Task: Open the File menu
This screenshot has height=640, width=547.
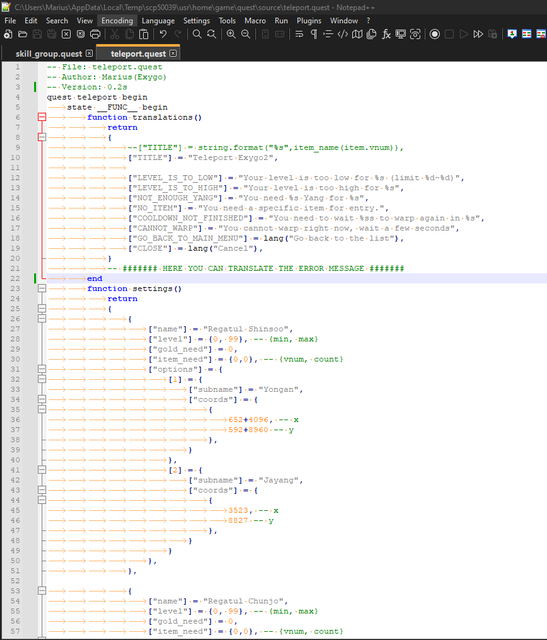Action: [x=10, y=20]
